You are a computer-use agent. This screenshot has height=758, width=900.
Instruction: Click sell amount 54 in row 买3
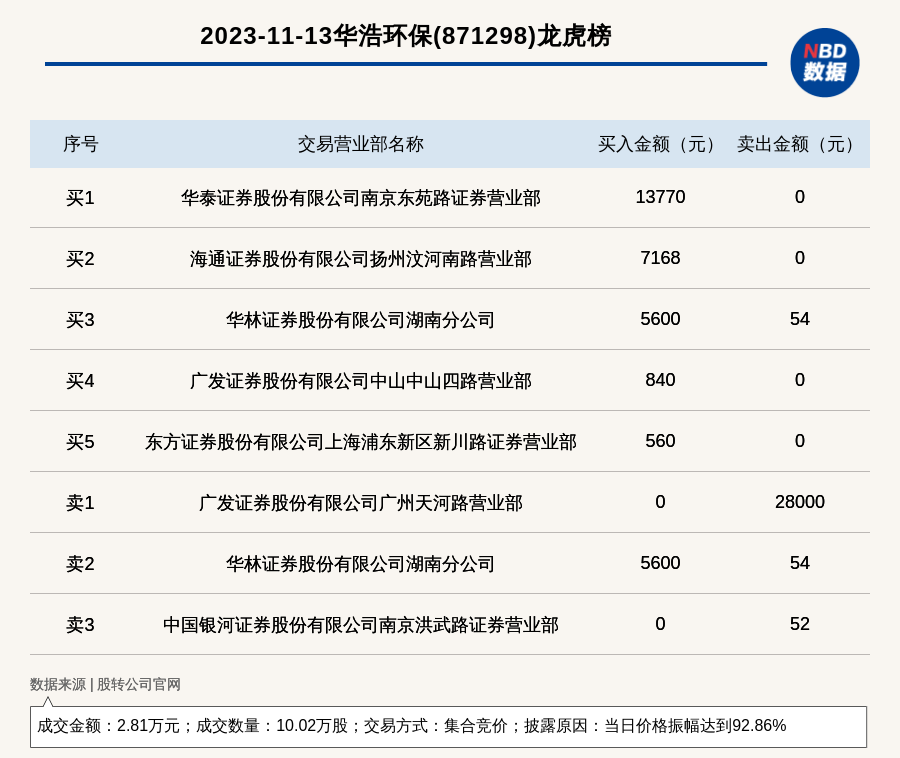point(800,318)
